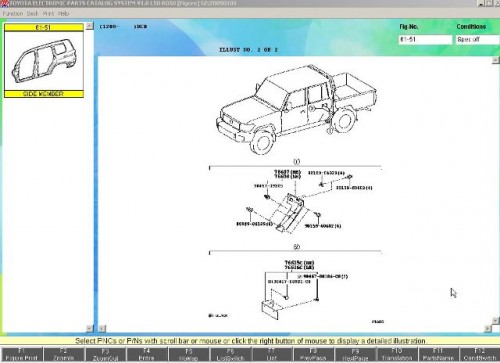Click illustration vertical scrollbar up arrow

(496, 60)
